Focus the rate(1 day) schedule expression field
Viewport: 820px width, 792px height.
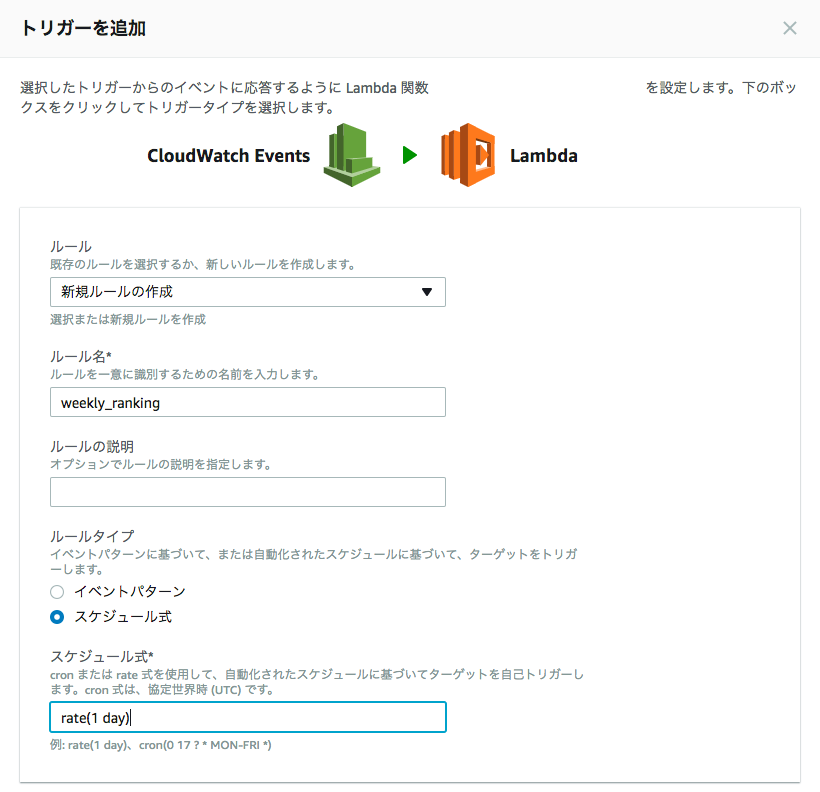(248, 717)
